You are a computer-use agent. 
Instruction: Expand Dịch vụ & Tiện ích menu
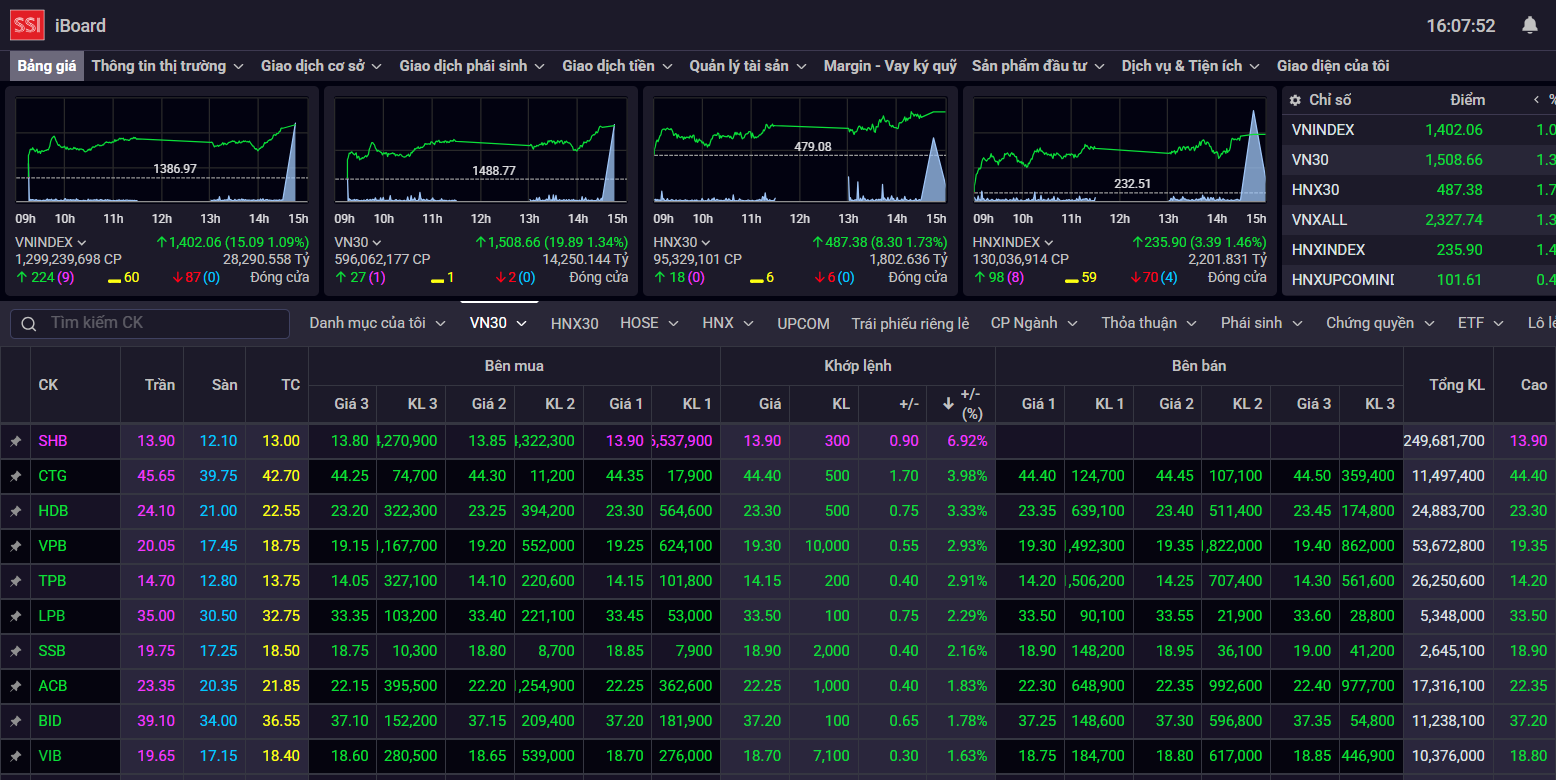tap(1191, 66)
